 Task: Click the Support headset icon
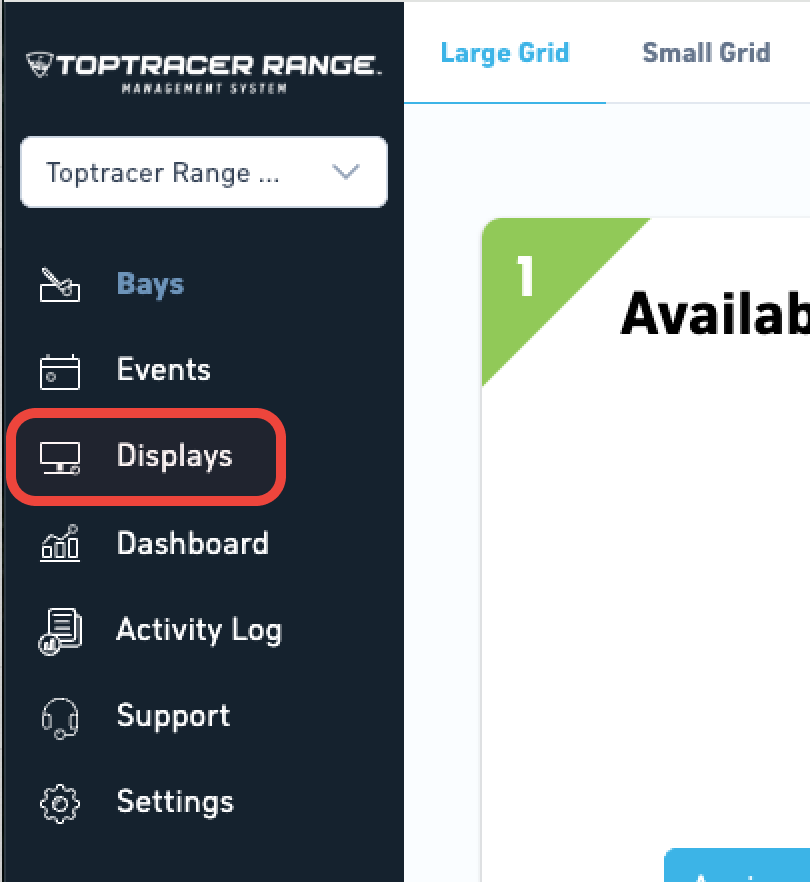[60, 718]
